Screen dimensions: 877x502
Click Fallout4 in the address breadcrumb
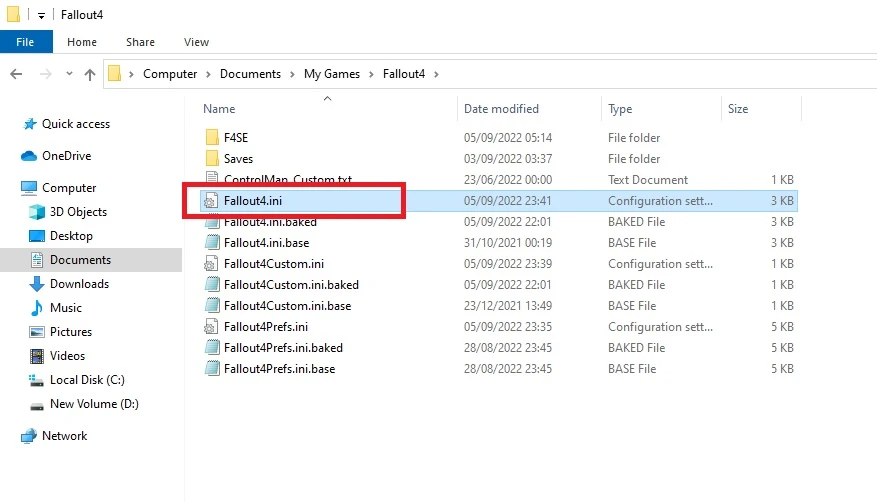[x=404, y=74]
